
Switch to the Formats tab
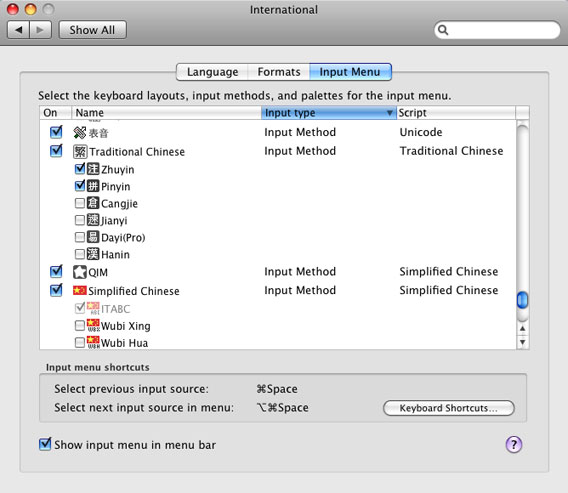tap(279, 72)
